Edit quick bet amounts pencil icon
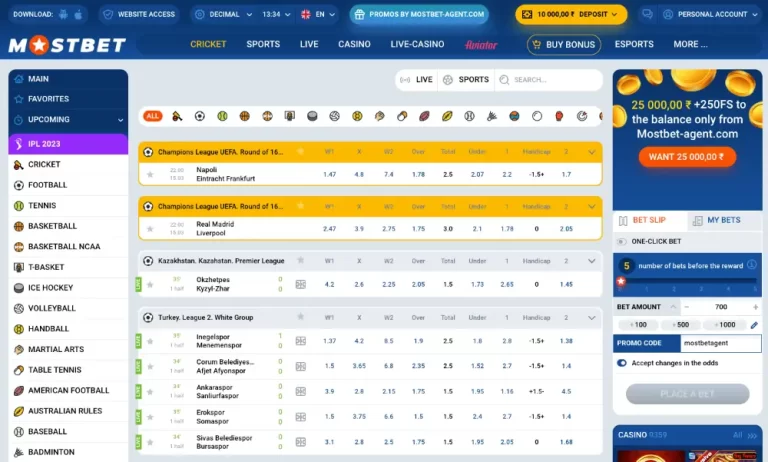 pyautogui.click(x=754, y=325)
